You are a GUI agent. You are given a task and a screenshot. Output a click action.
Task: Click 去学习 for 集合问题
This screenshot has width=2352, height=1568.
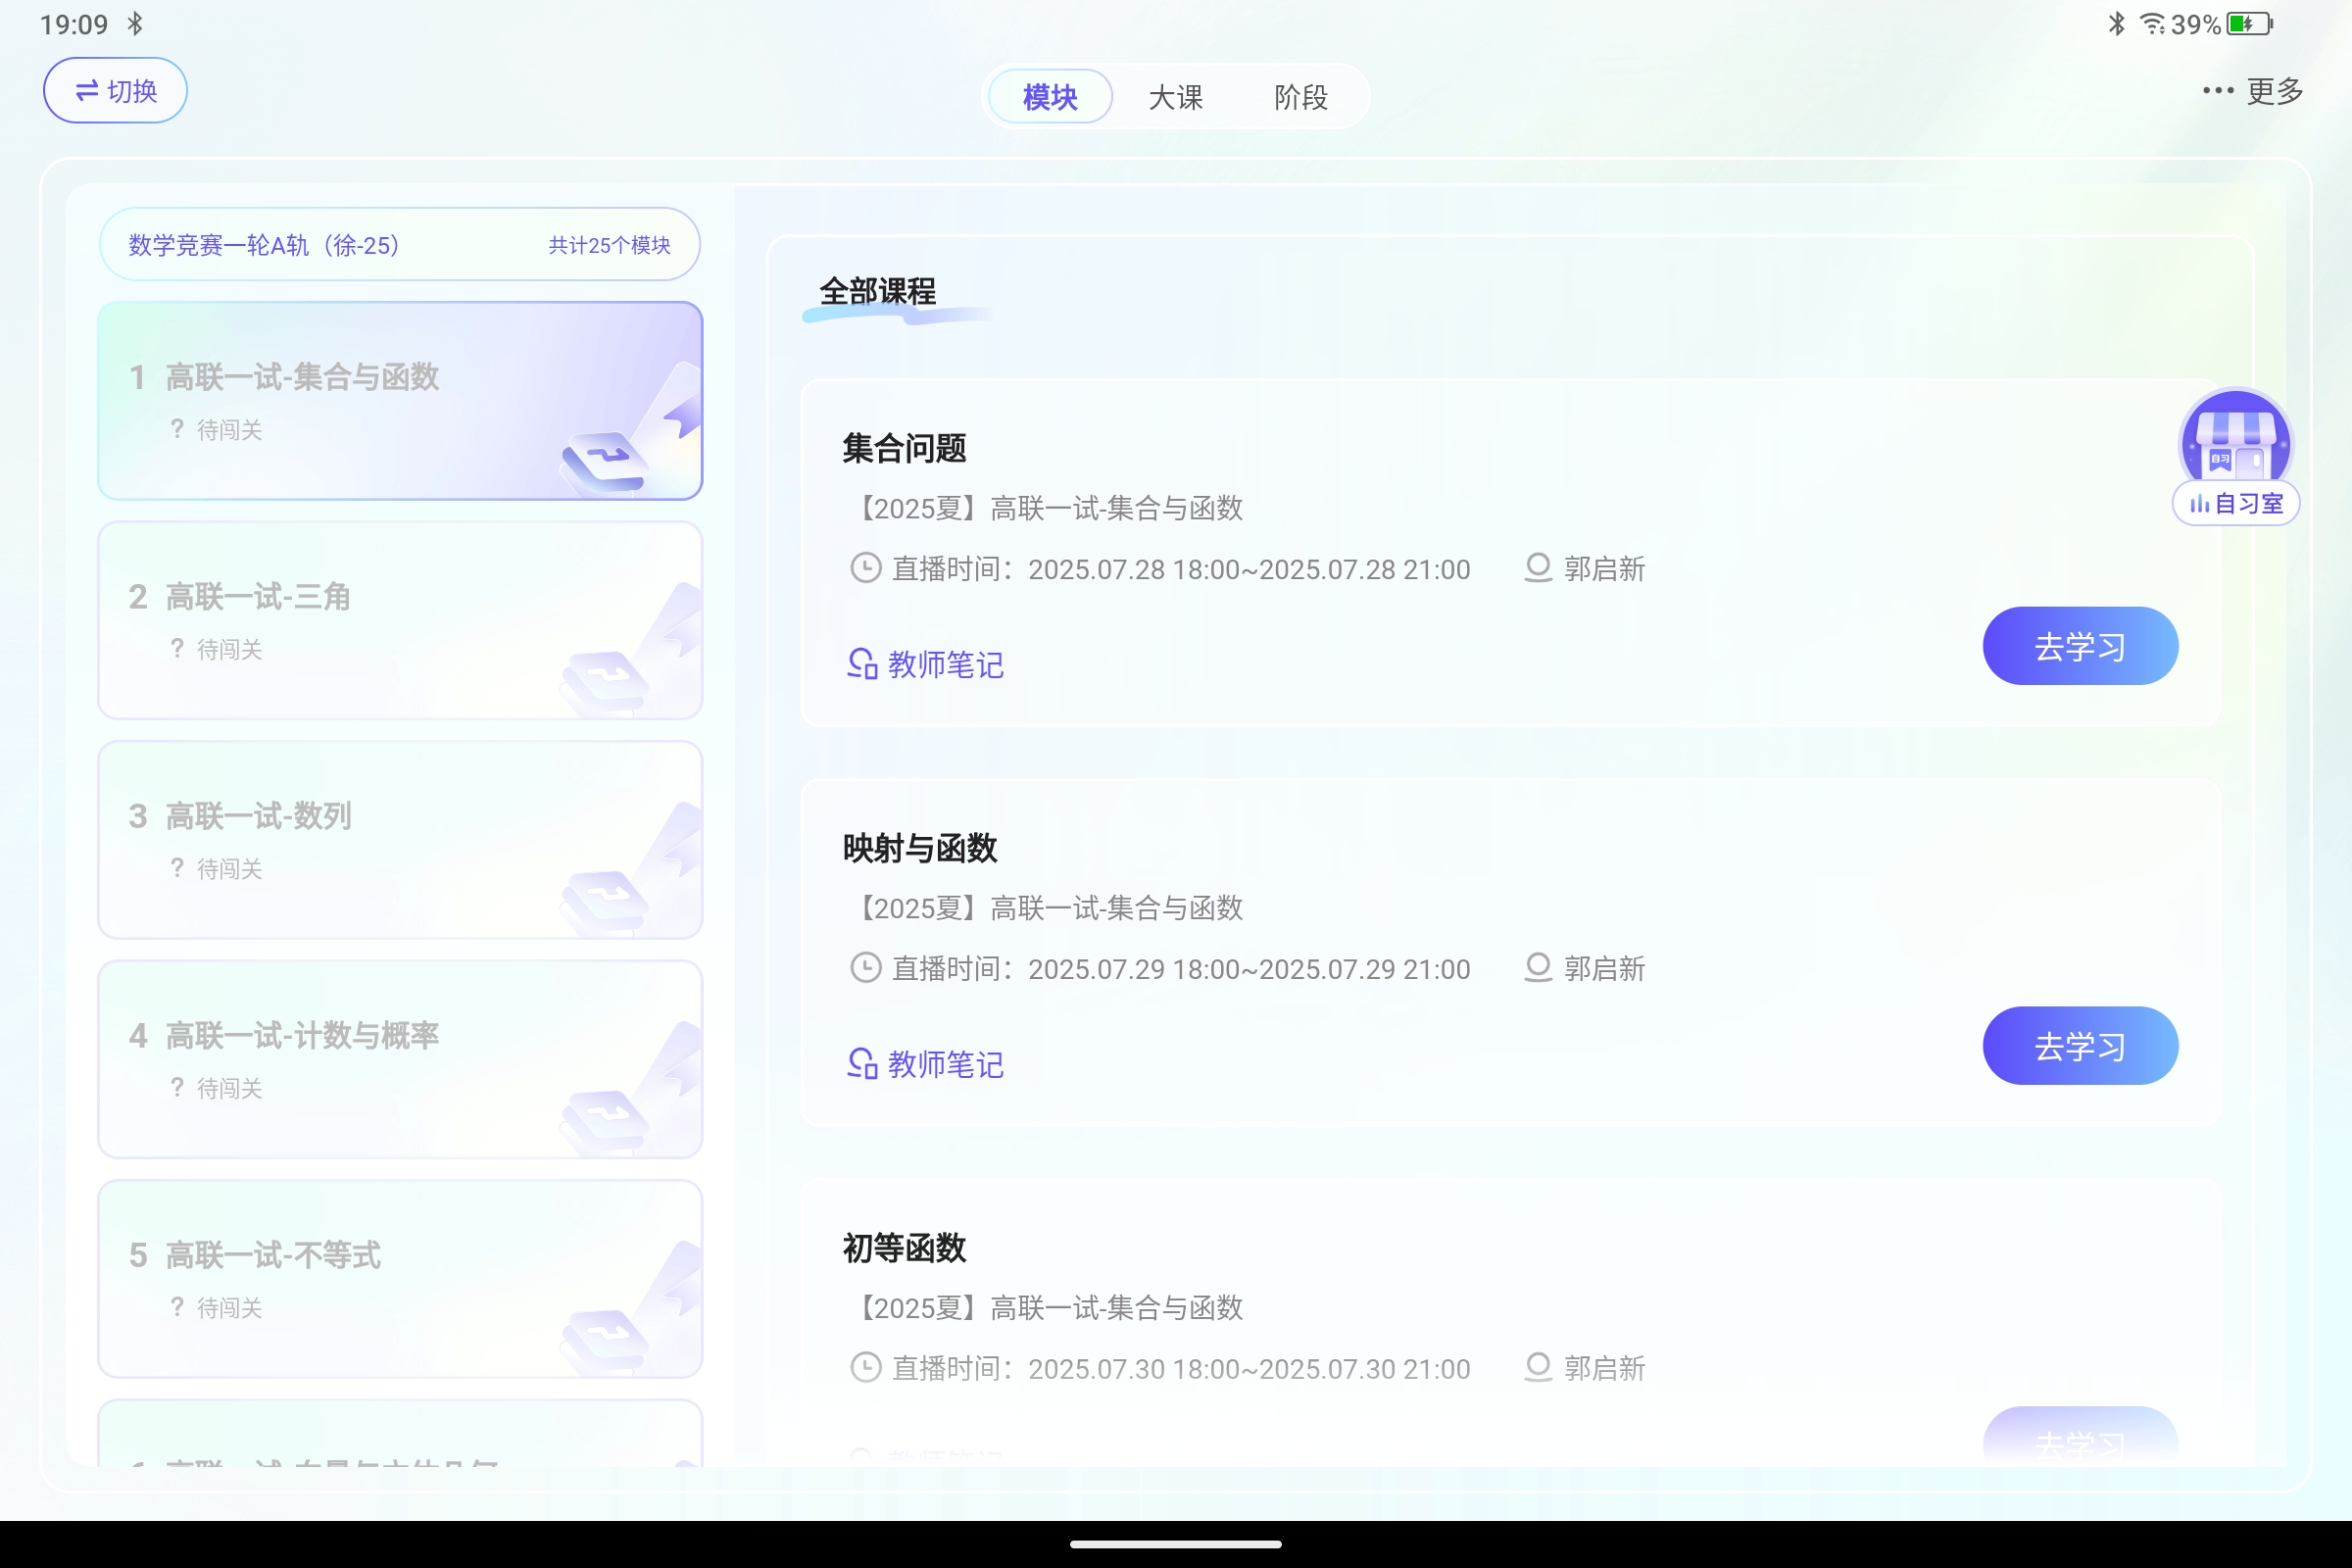(x=2080, y=646)
